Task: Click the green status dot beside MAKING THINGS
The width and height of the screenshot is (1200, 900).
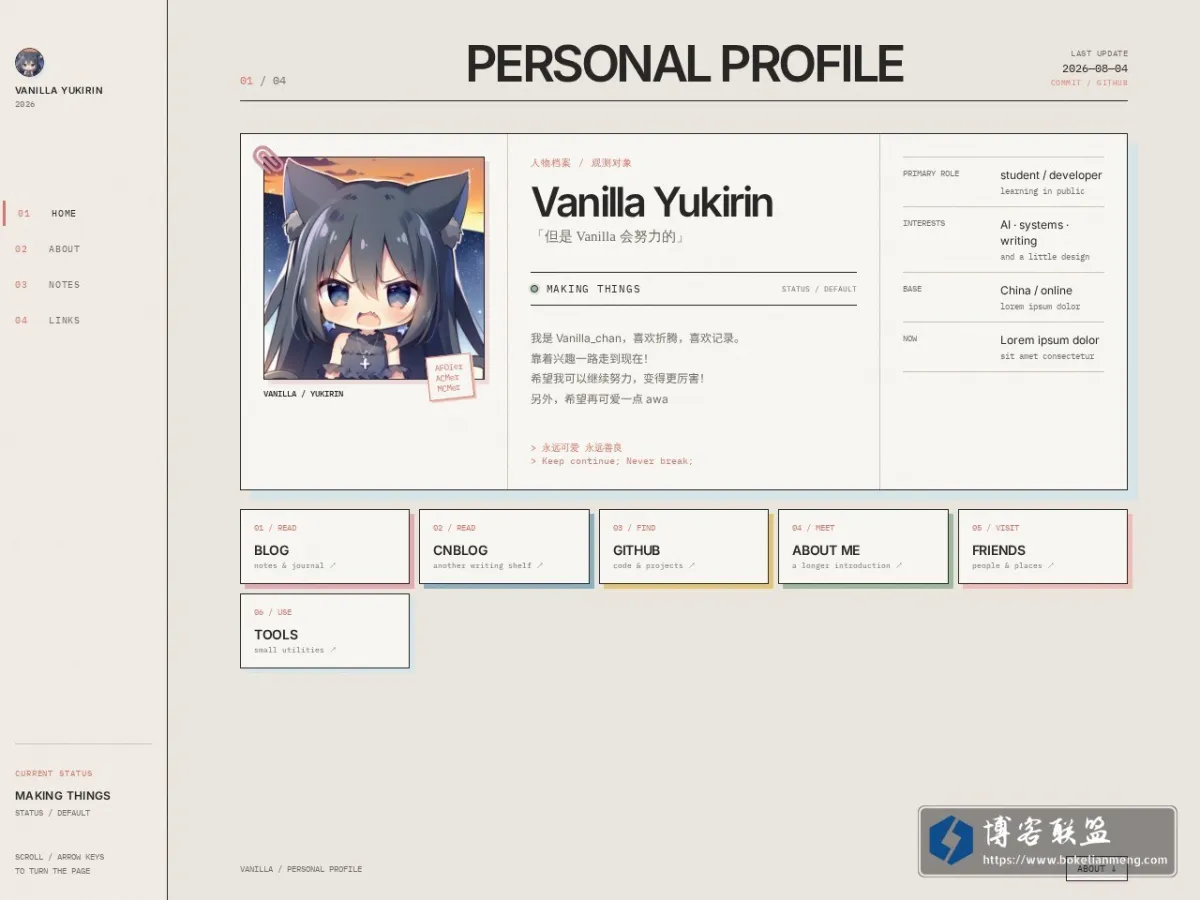Action: click(x=534, y=289)
